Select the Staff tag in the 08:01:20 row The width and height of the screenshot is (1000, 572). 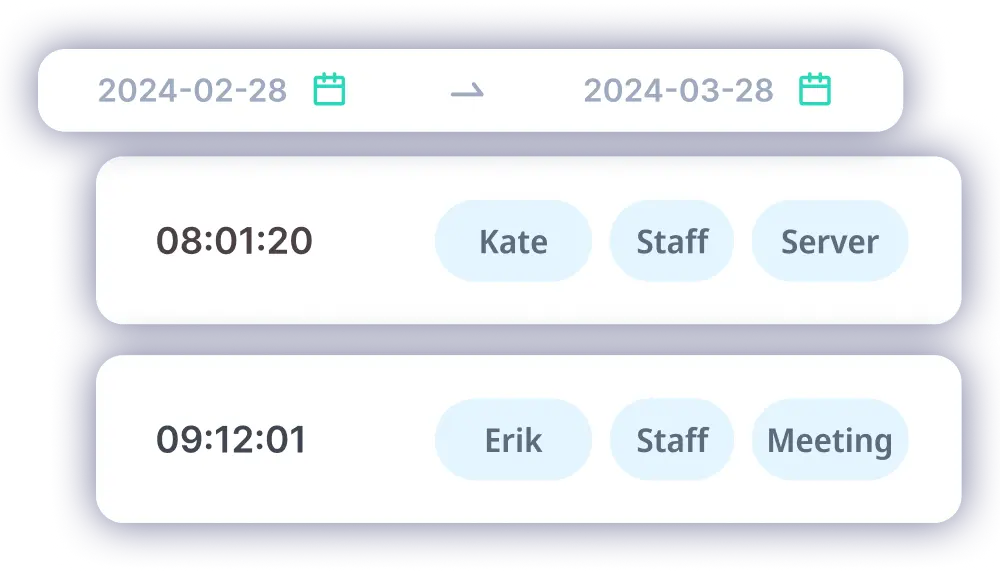pos(672,241)
